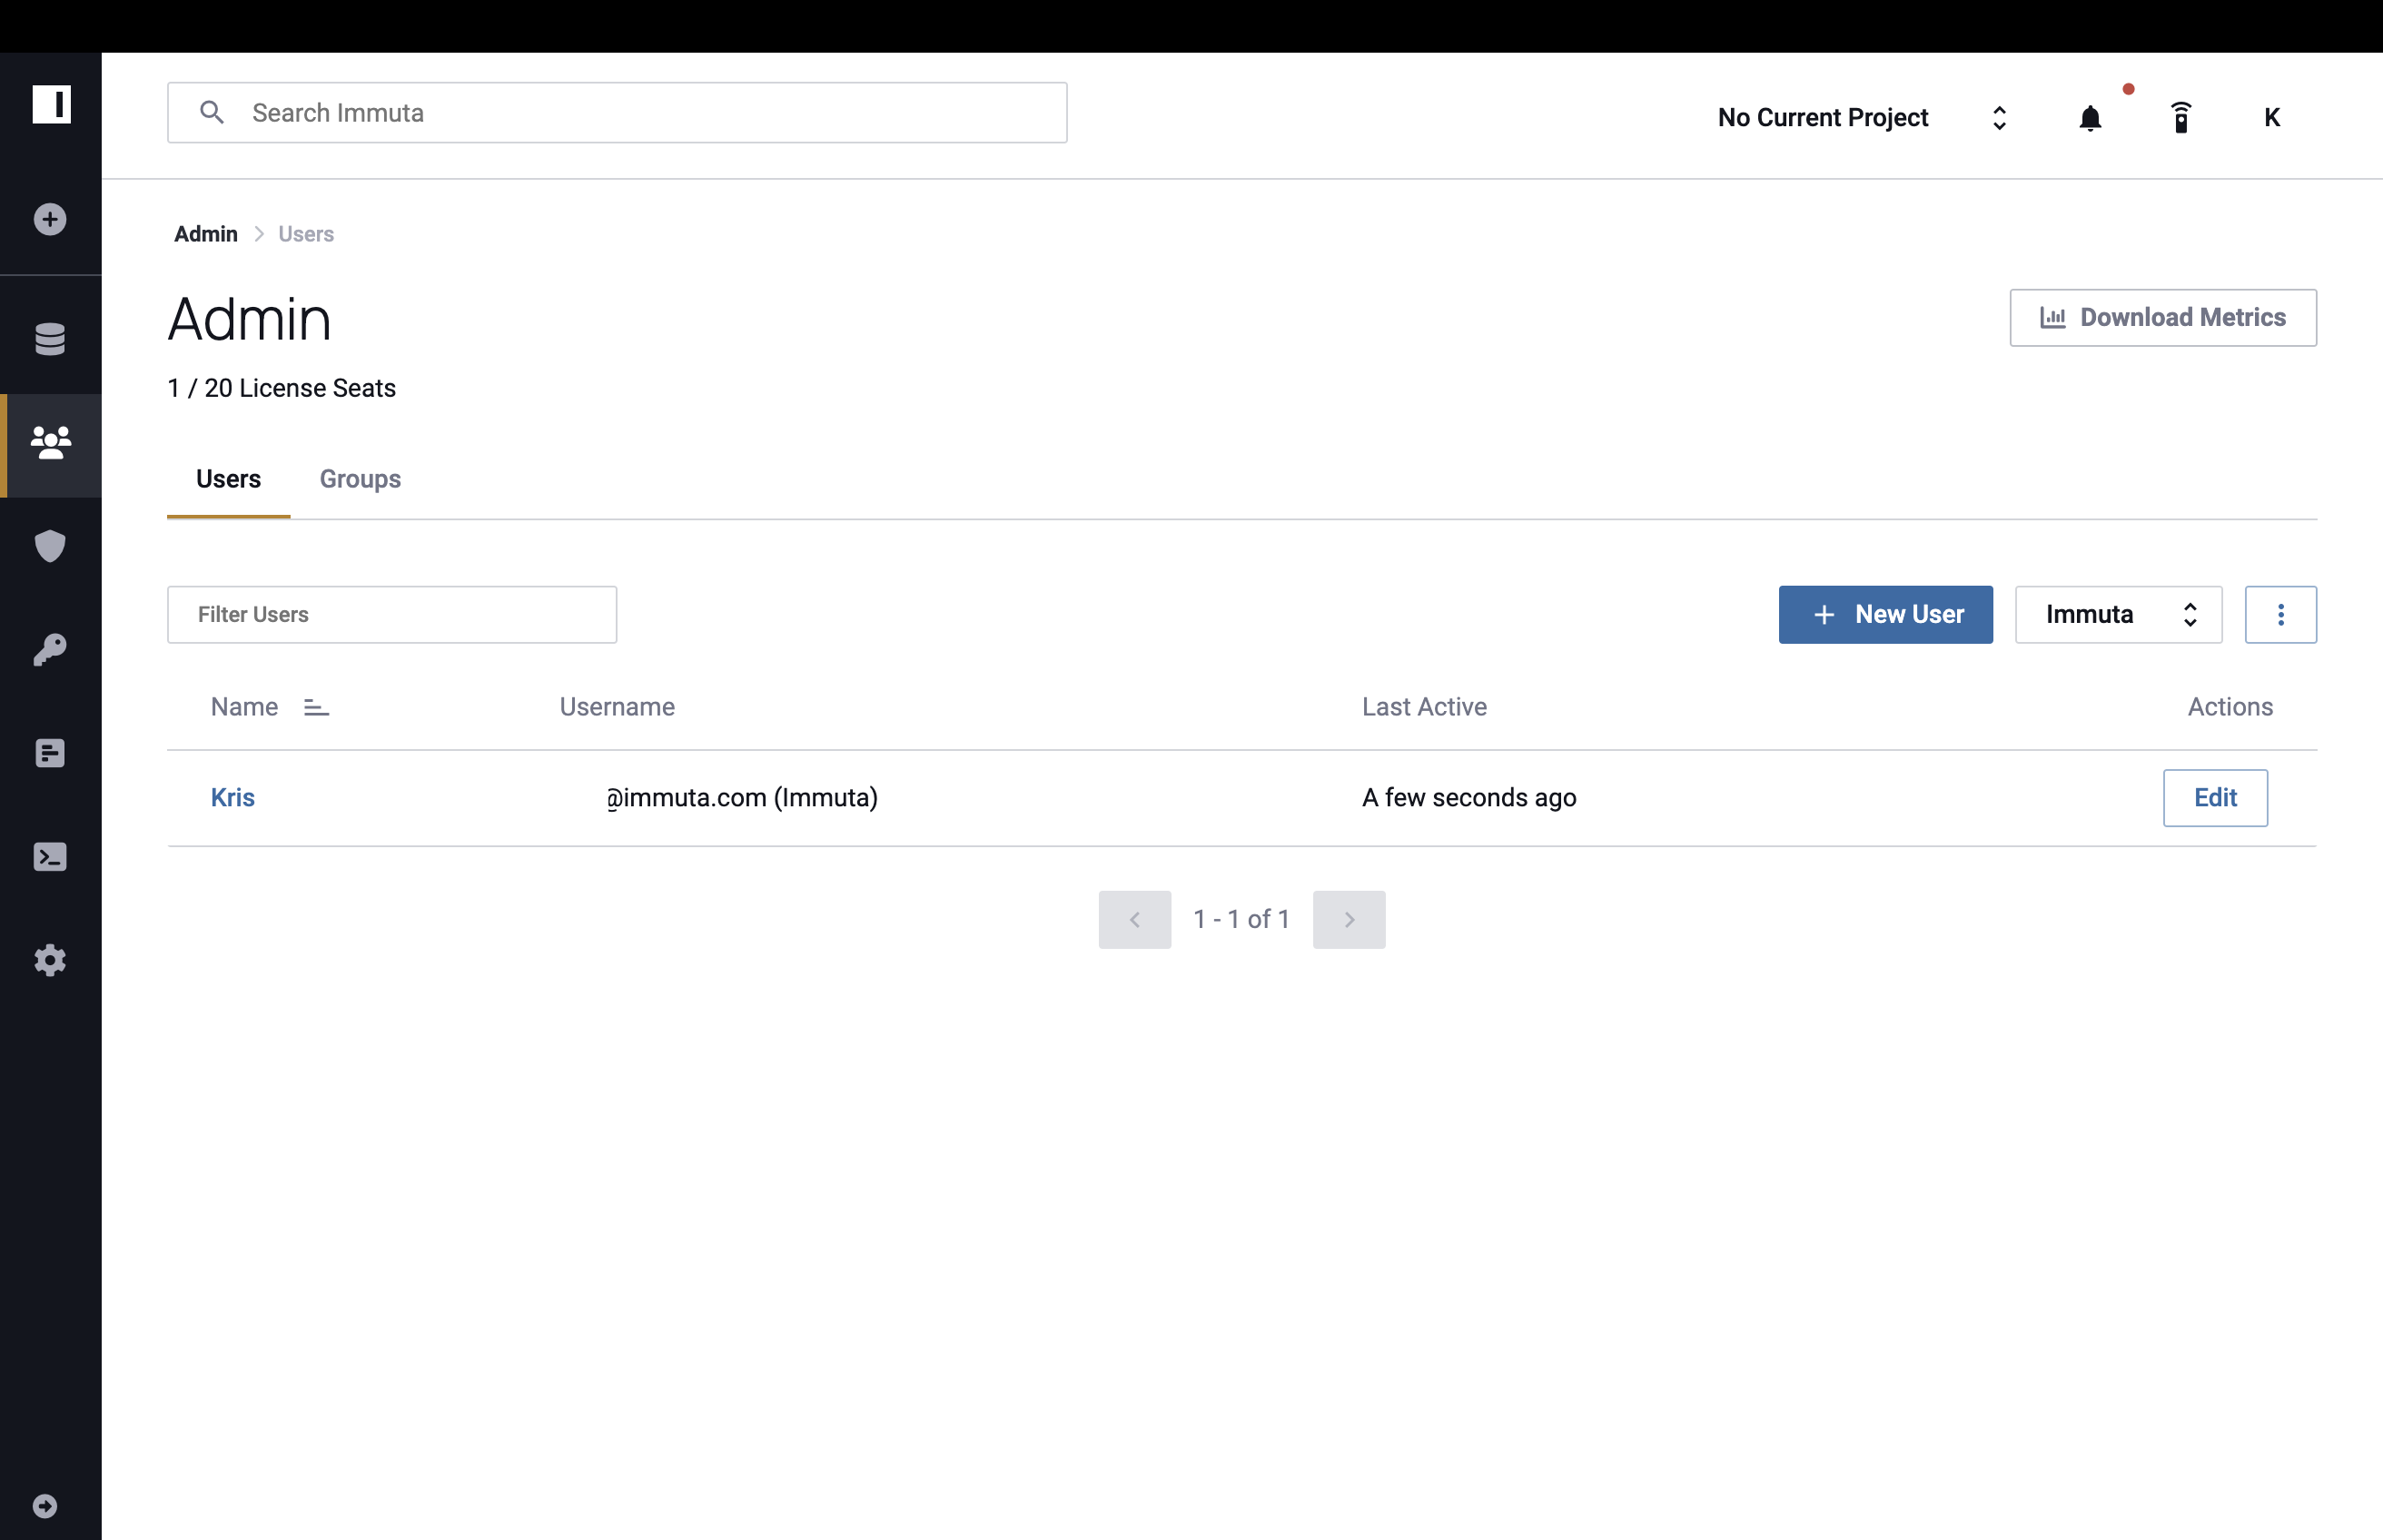Screen dimensions: 2383x1540
Task: Open the No Current Project selector
Action: 1862,118
